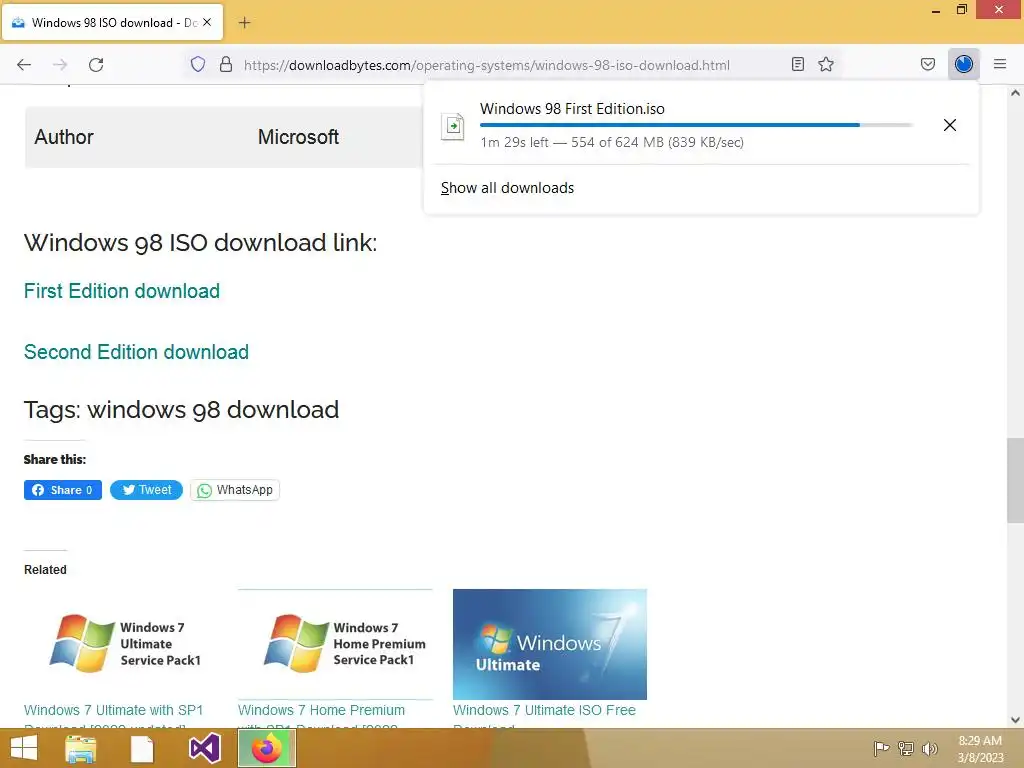Open Show all downloads
Image resolution: width=1024 pixels, height=768 pixels.
tap(507, 188)
